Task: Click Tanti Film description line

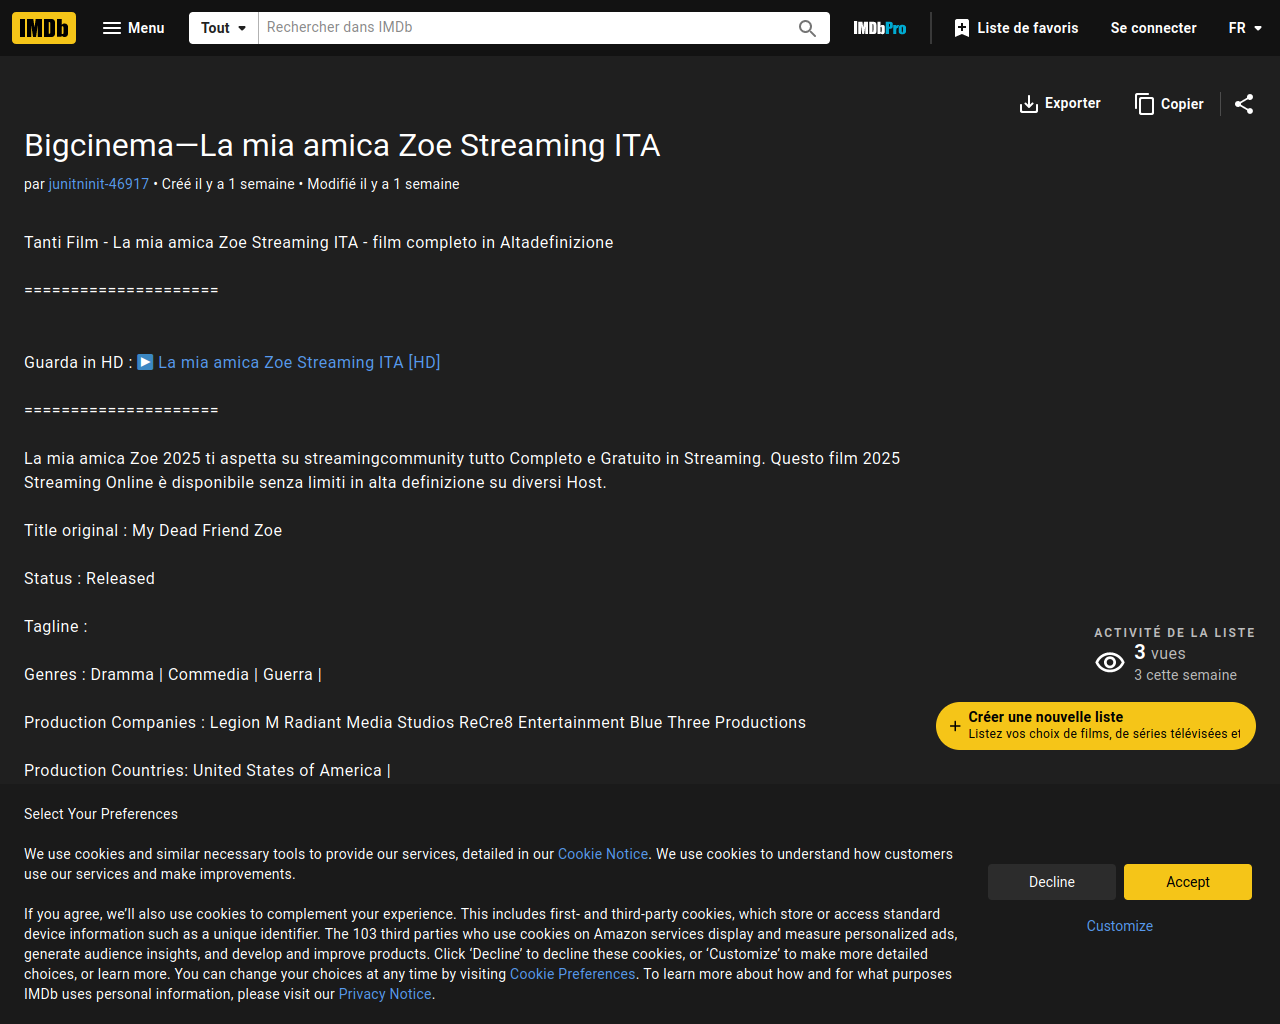Action: click(x=319, y=242)
